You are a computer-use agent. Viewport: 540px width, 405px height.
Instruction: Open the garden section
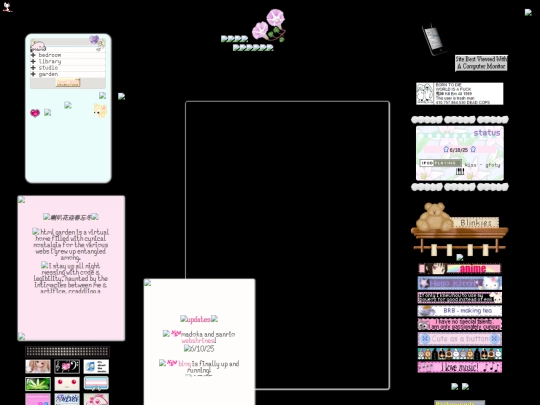tap(48, 74)
